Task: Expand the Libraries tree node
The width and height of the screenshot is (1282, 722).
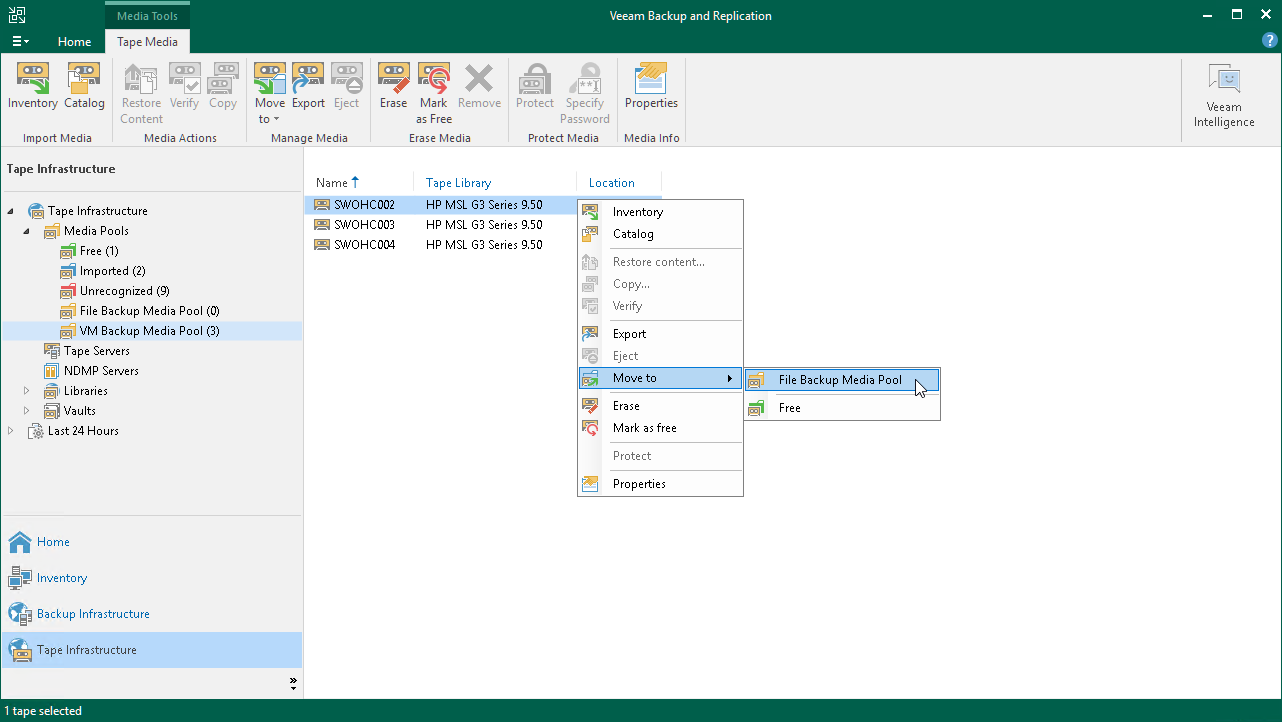Action: tap(27, 391)
